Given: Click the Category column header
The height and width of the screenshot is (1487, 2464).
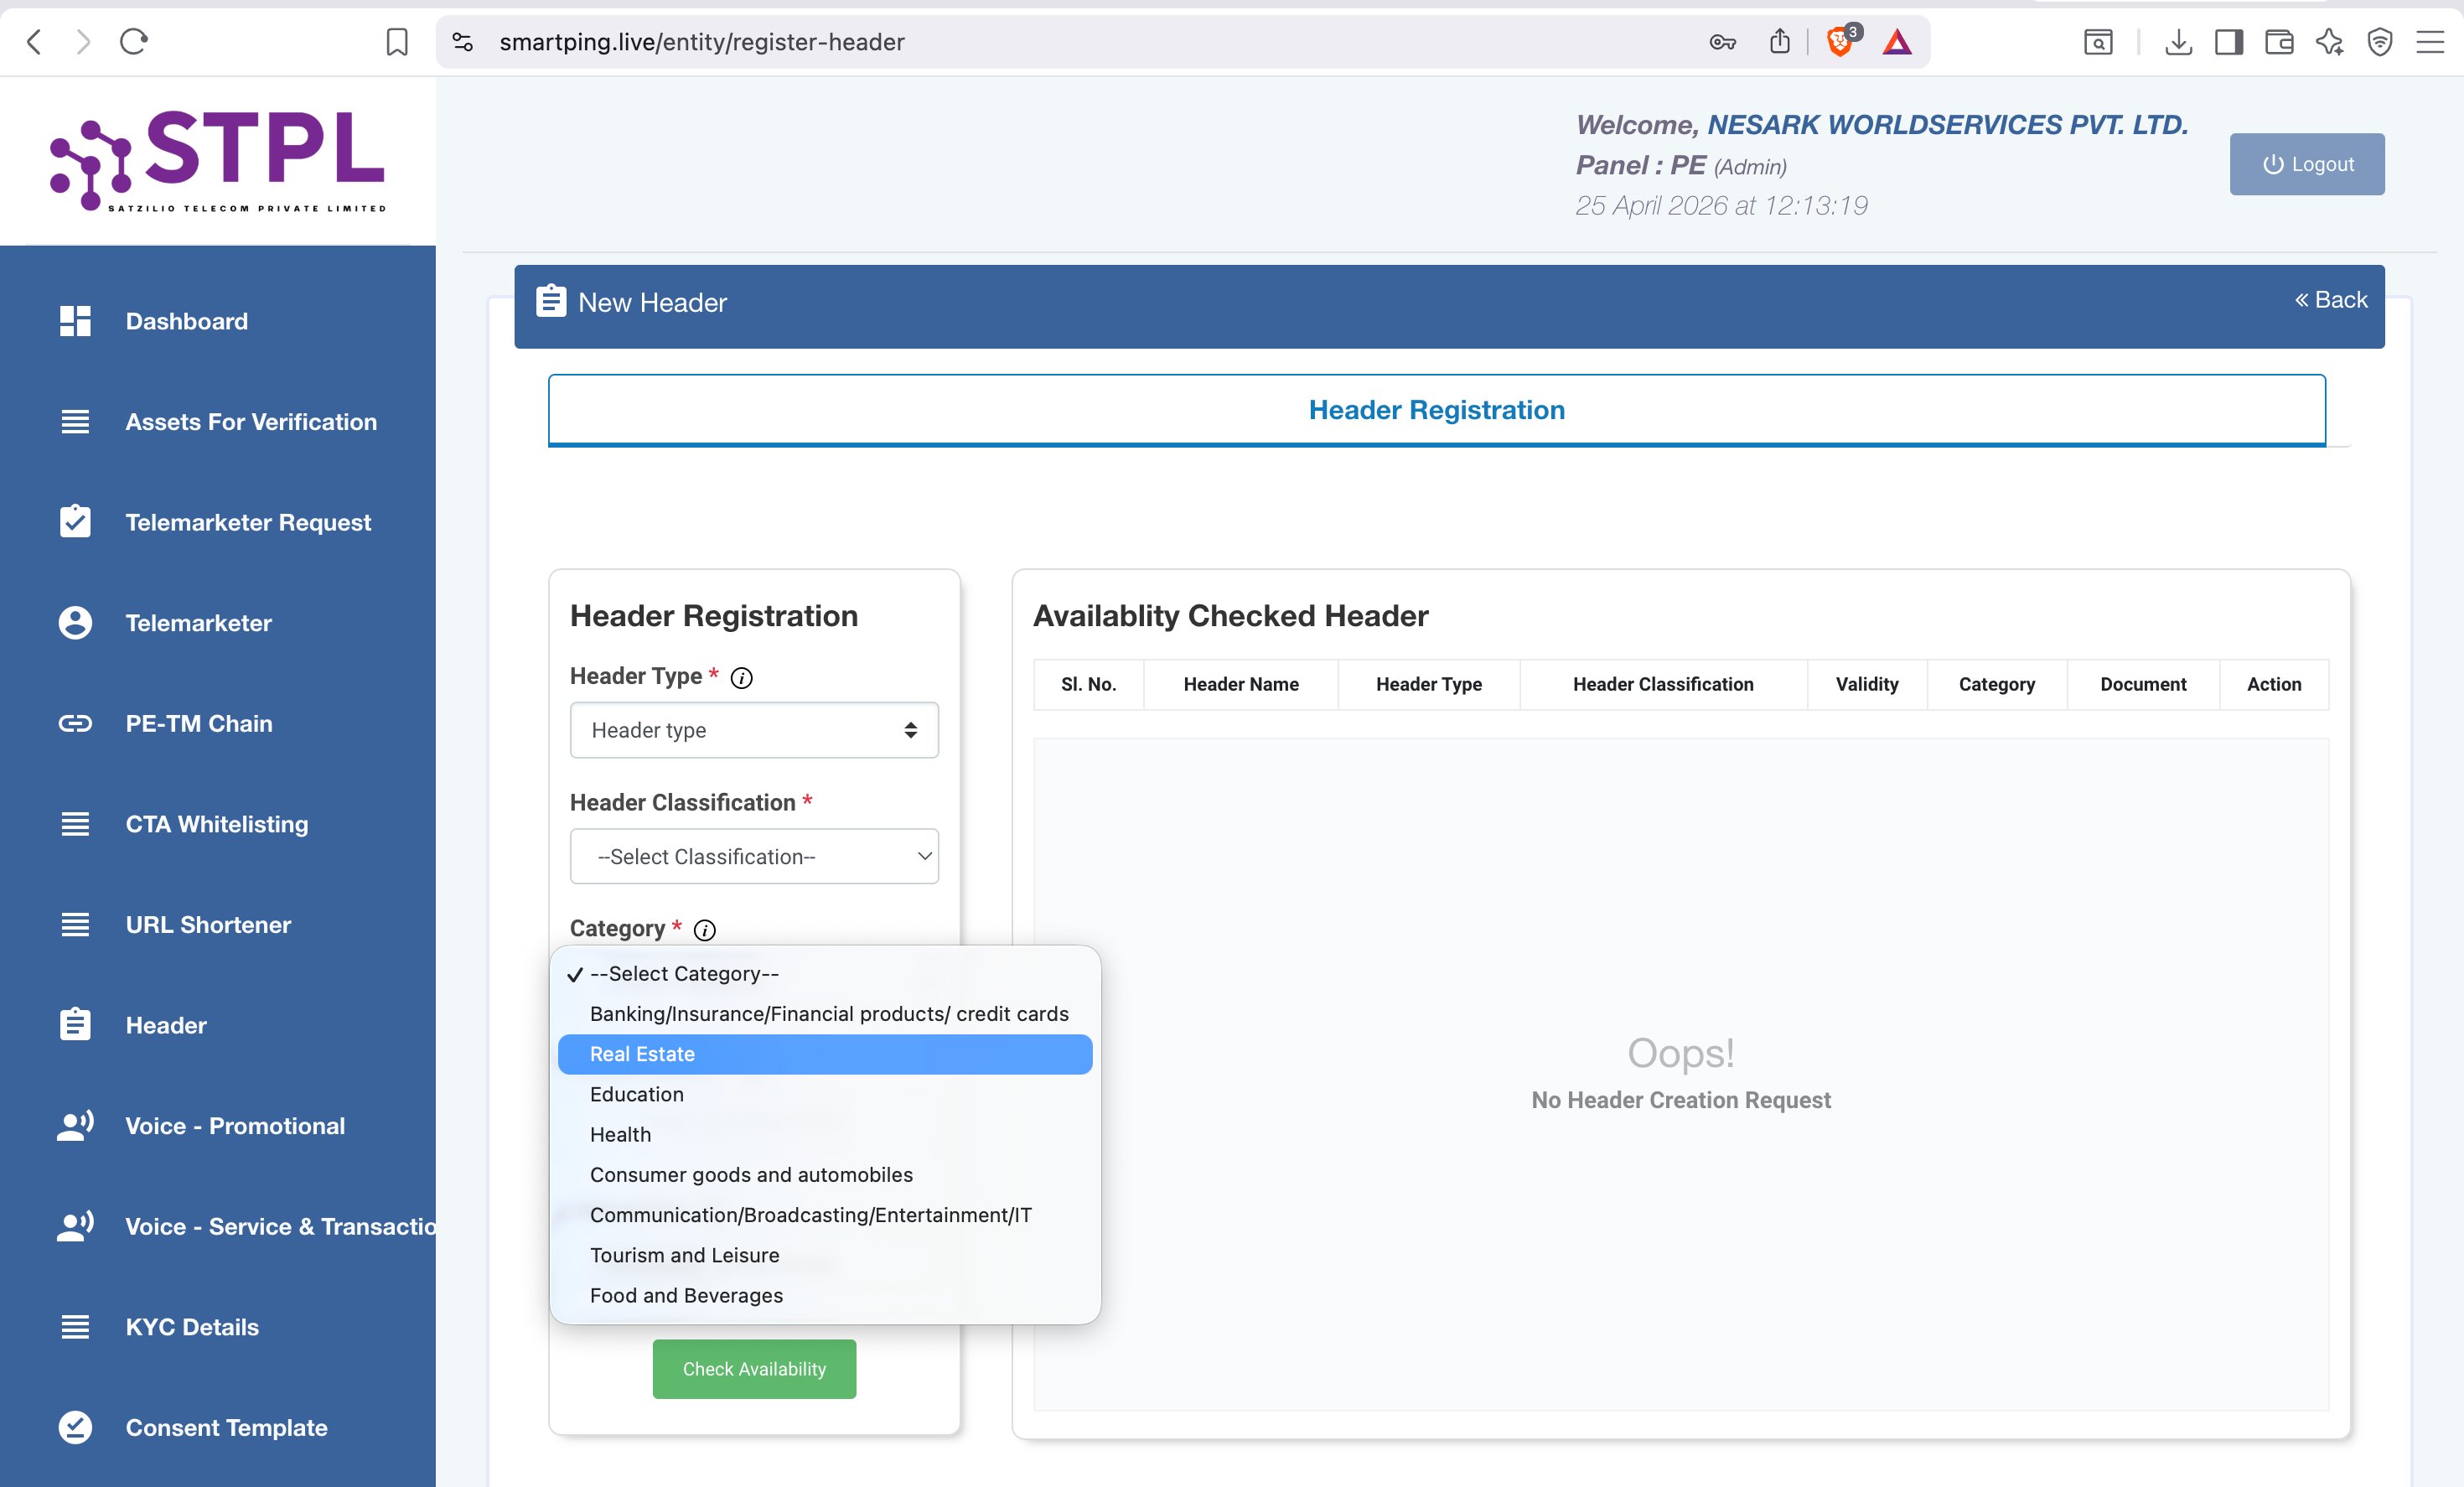Looking at the screenshot, I should [1997, 684].
